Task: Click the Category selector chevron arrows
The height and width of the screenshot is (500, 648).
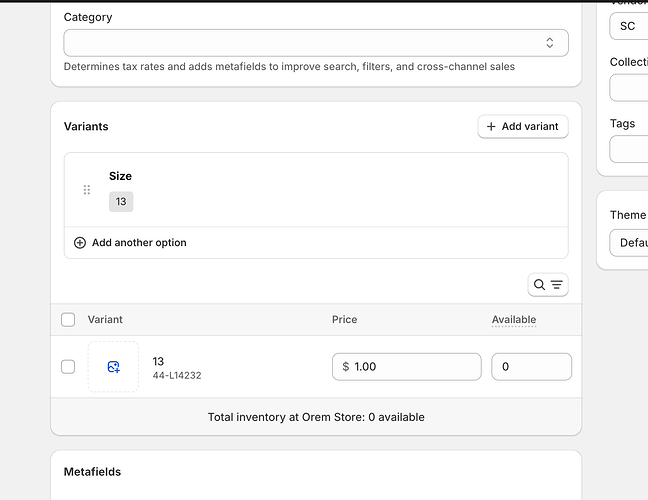Action: pos(550,43)
